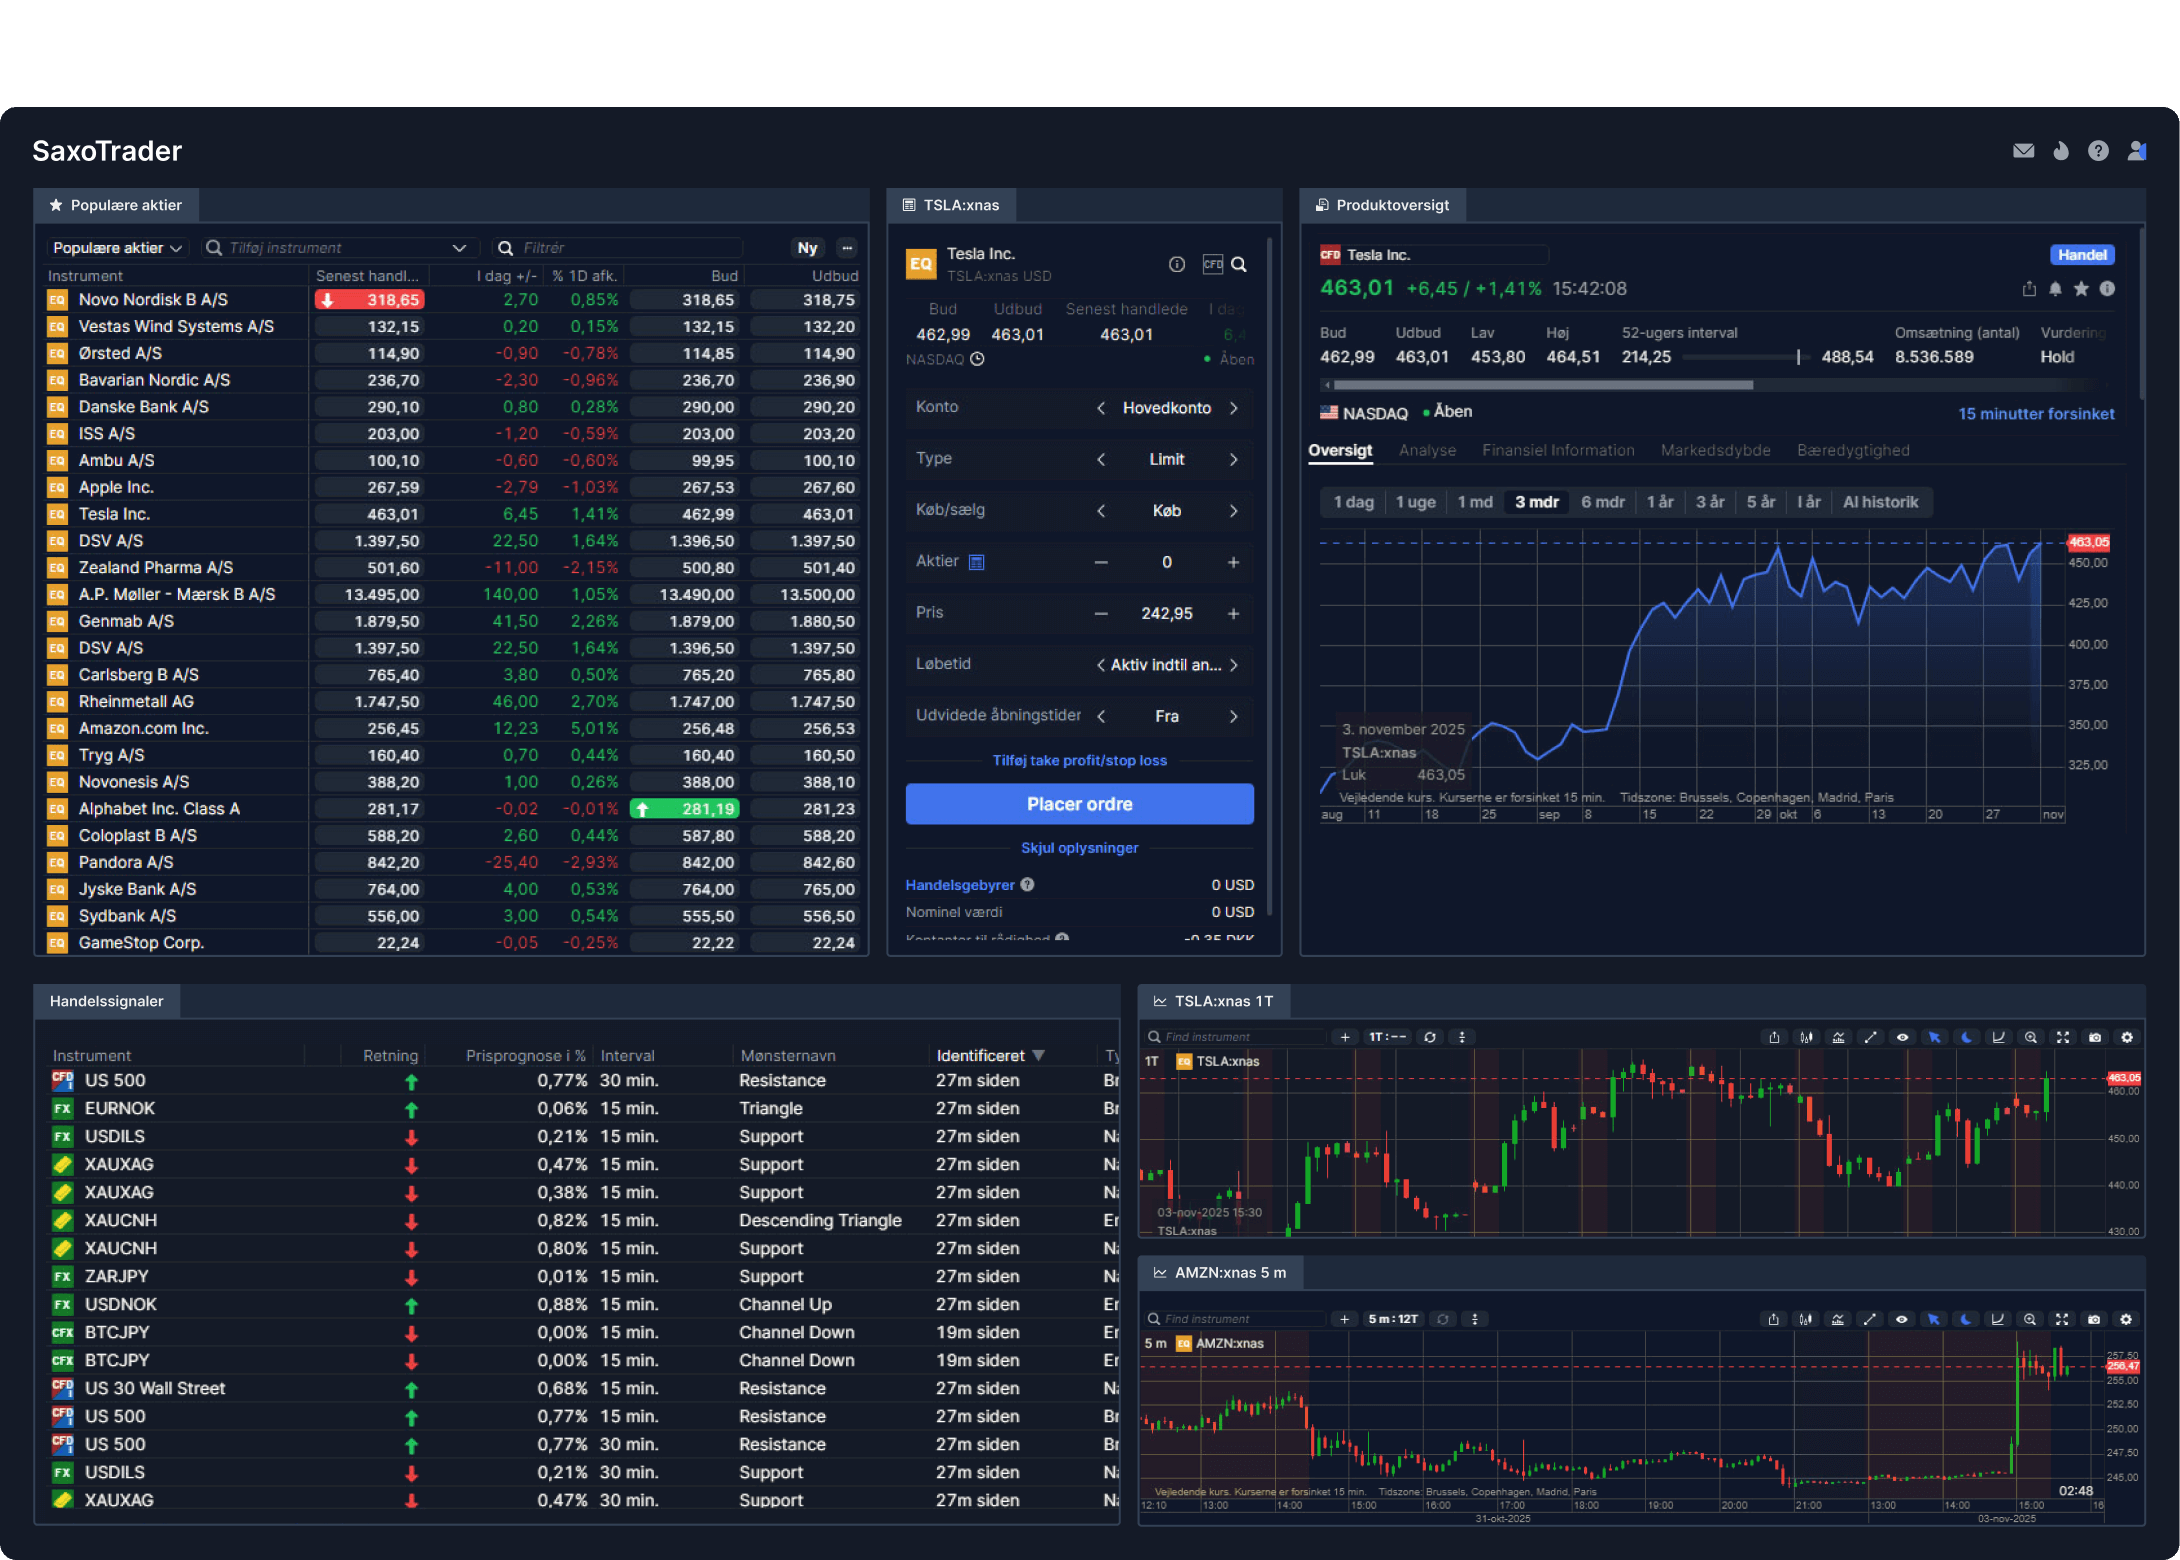The height and width of the screenshot is (1560, 2180).
Task: Open indicators icon on AMZN chart toolbar
Action: [1837, 1319]
